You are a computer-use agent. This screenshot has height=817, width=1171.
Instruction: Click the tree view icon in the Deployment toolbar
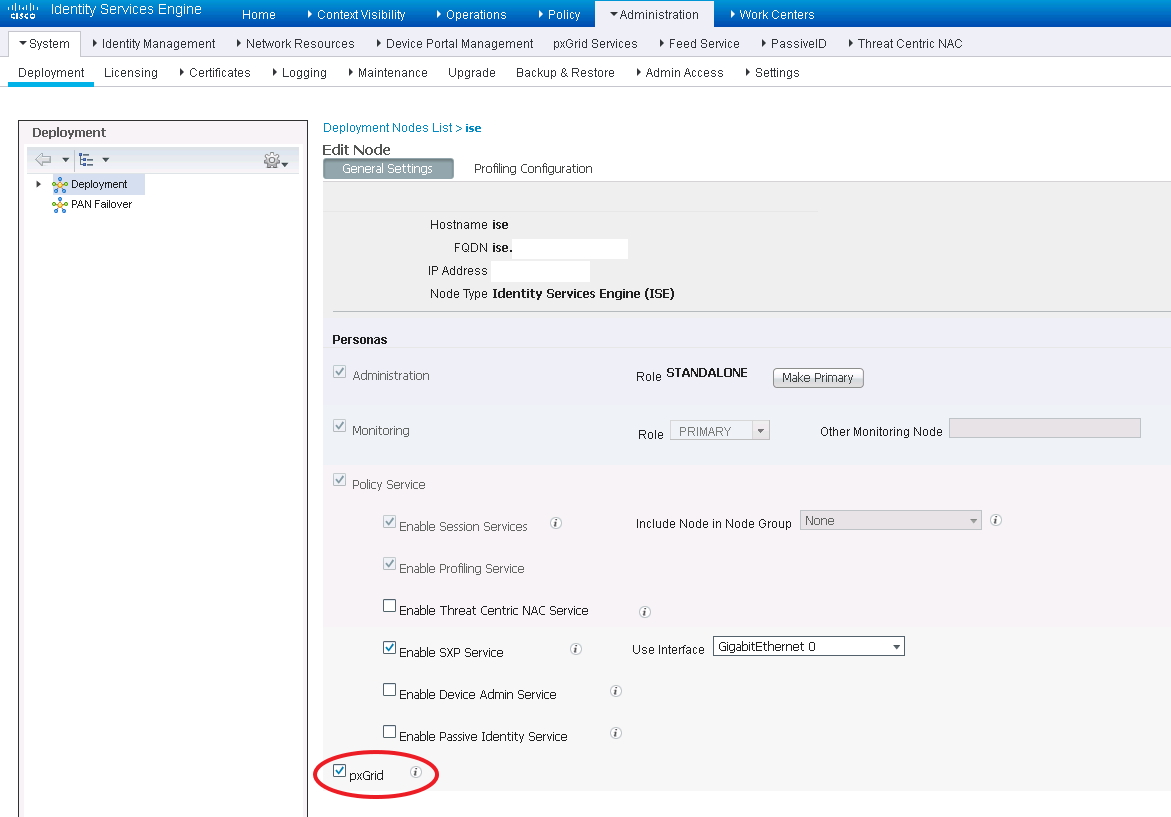coord(86,159)
